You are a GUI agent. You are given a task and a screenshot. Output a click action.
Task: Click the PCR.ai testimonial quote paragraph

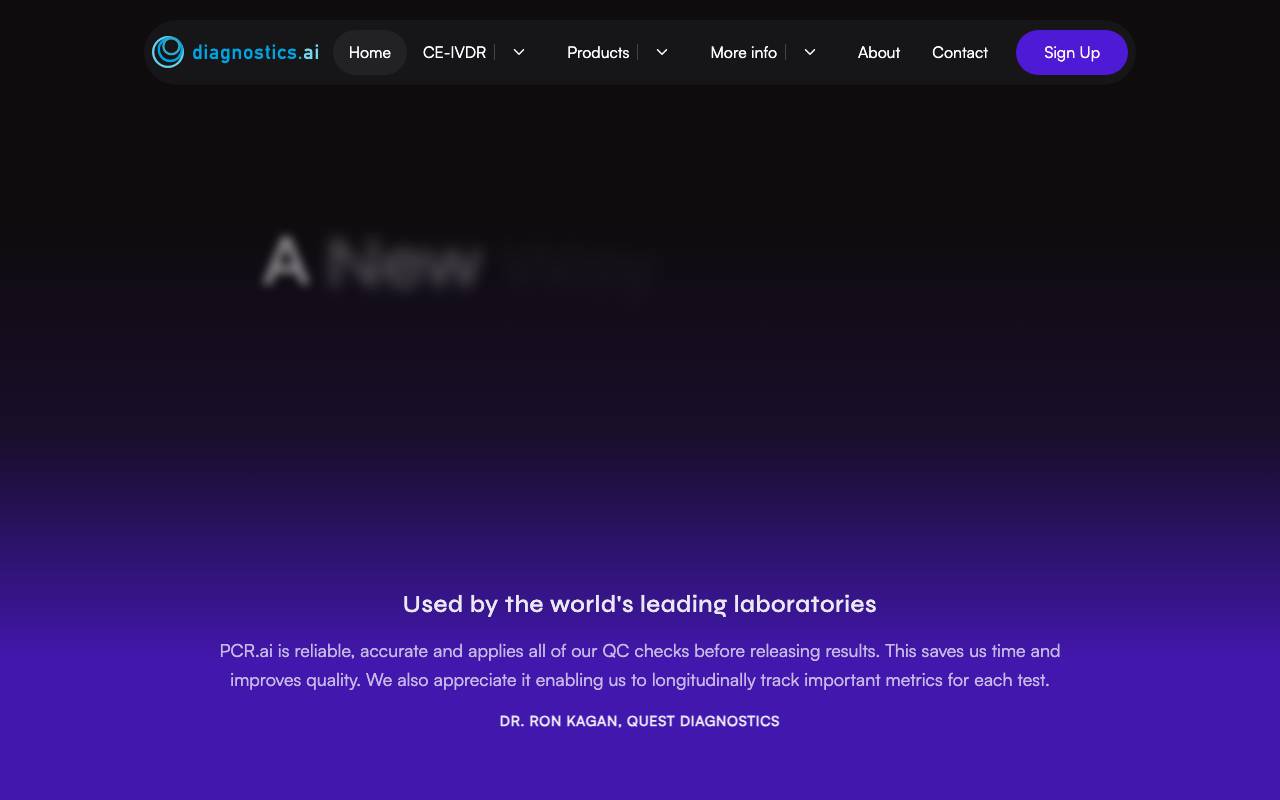tap(640, 665)
